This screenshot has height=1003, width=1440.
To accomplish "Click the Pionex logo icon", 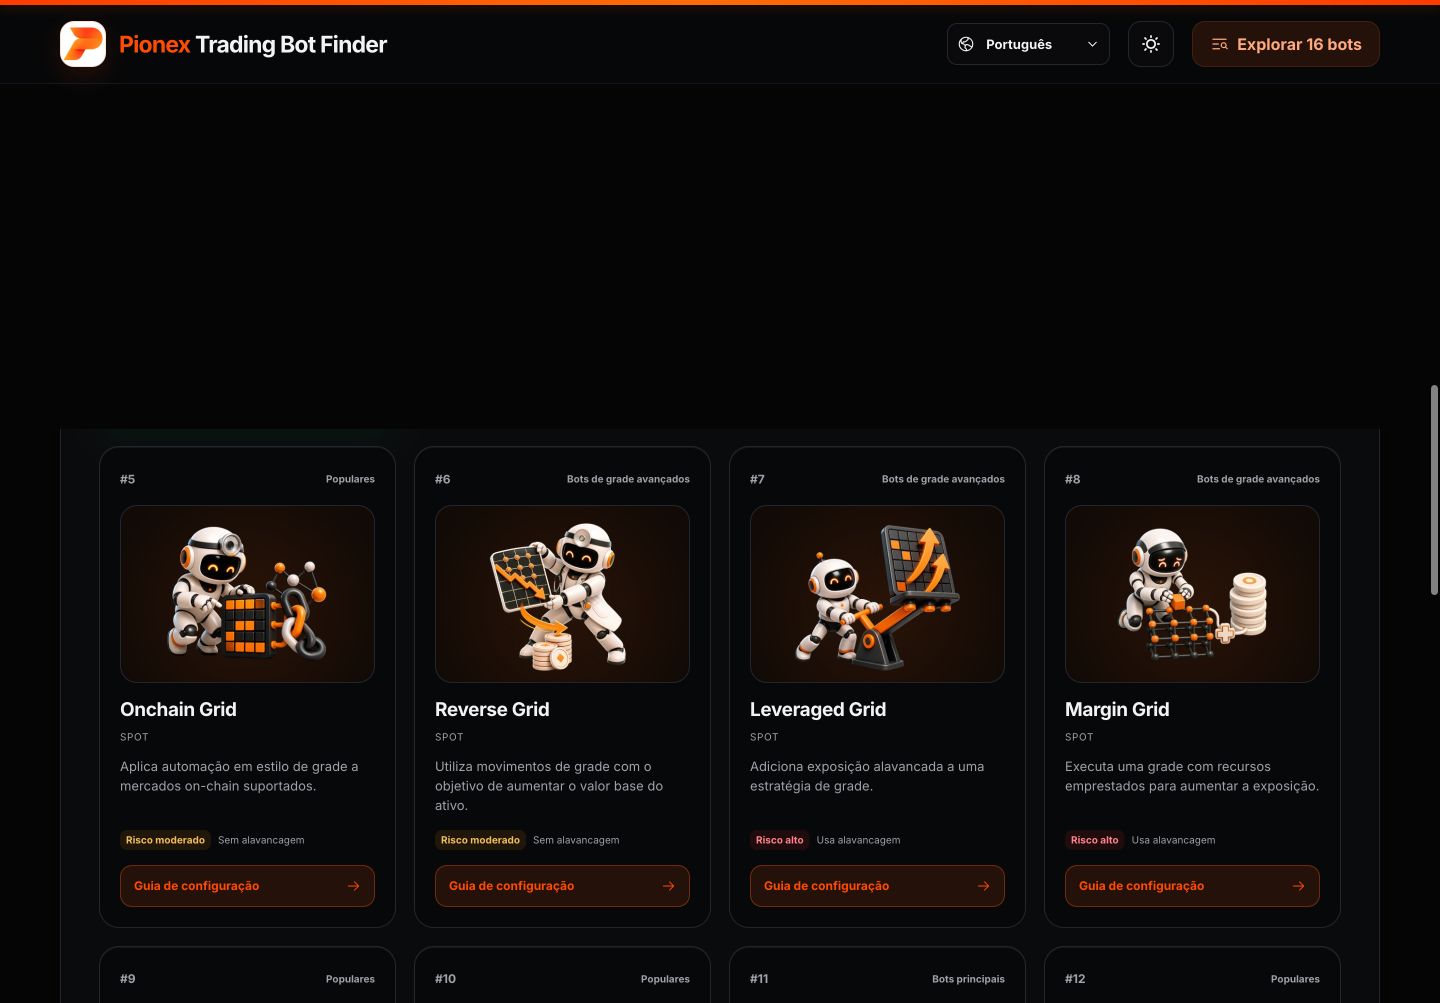I will tap(83, 44).
